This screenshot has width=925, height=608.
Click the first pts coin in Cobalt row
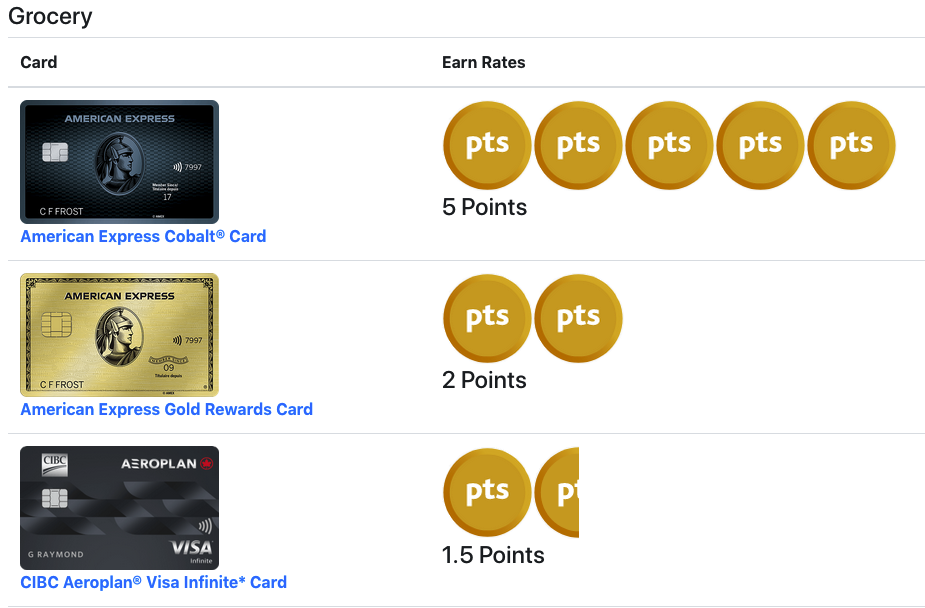pos(487,145)
